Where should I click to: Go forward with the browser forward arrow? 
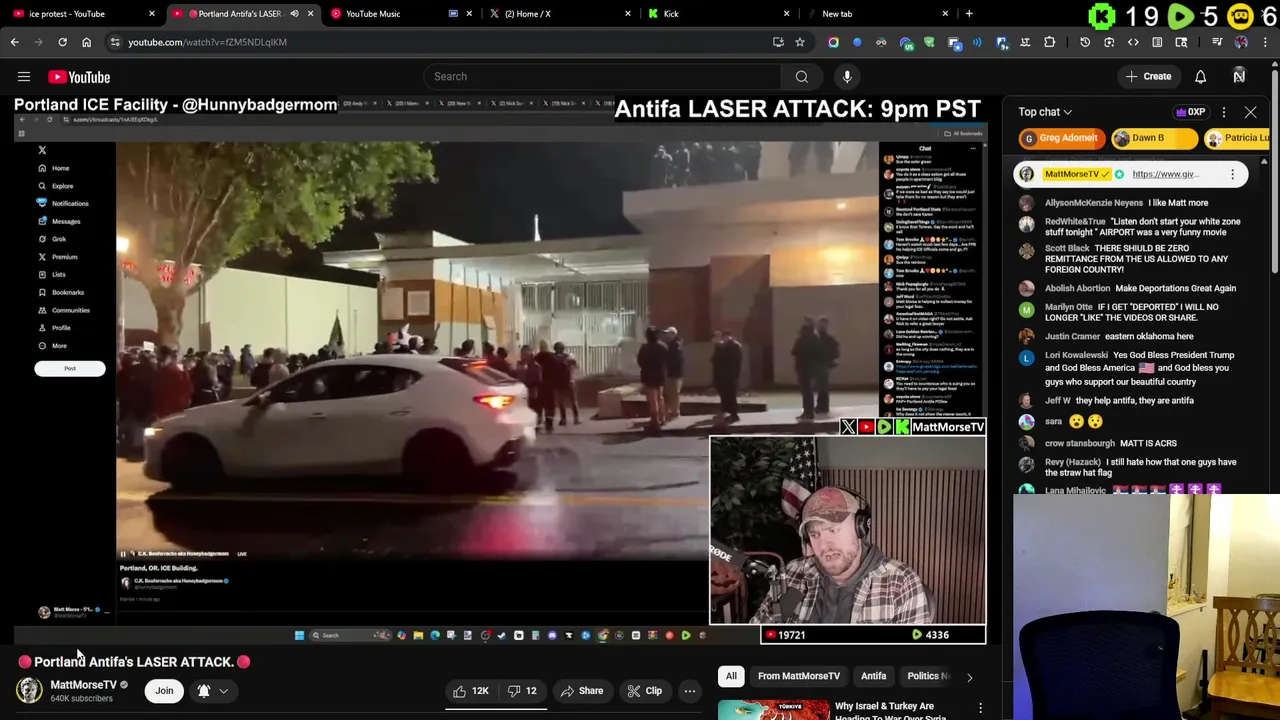(38, 42)
